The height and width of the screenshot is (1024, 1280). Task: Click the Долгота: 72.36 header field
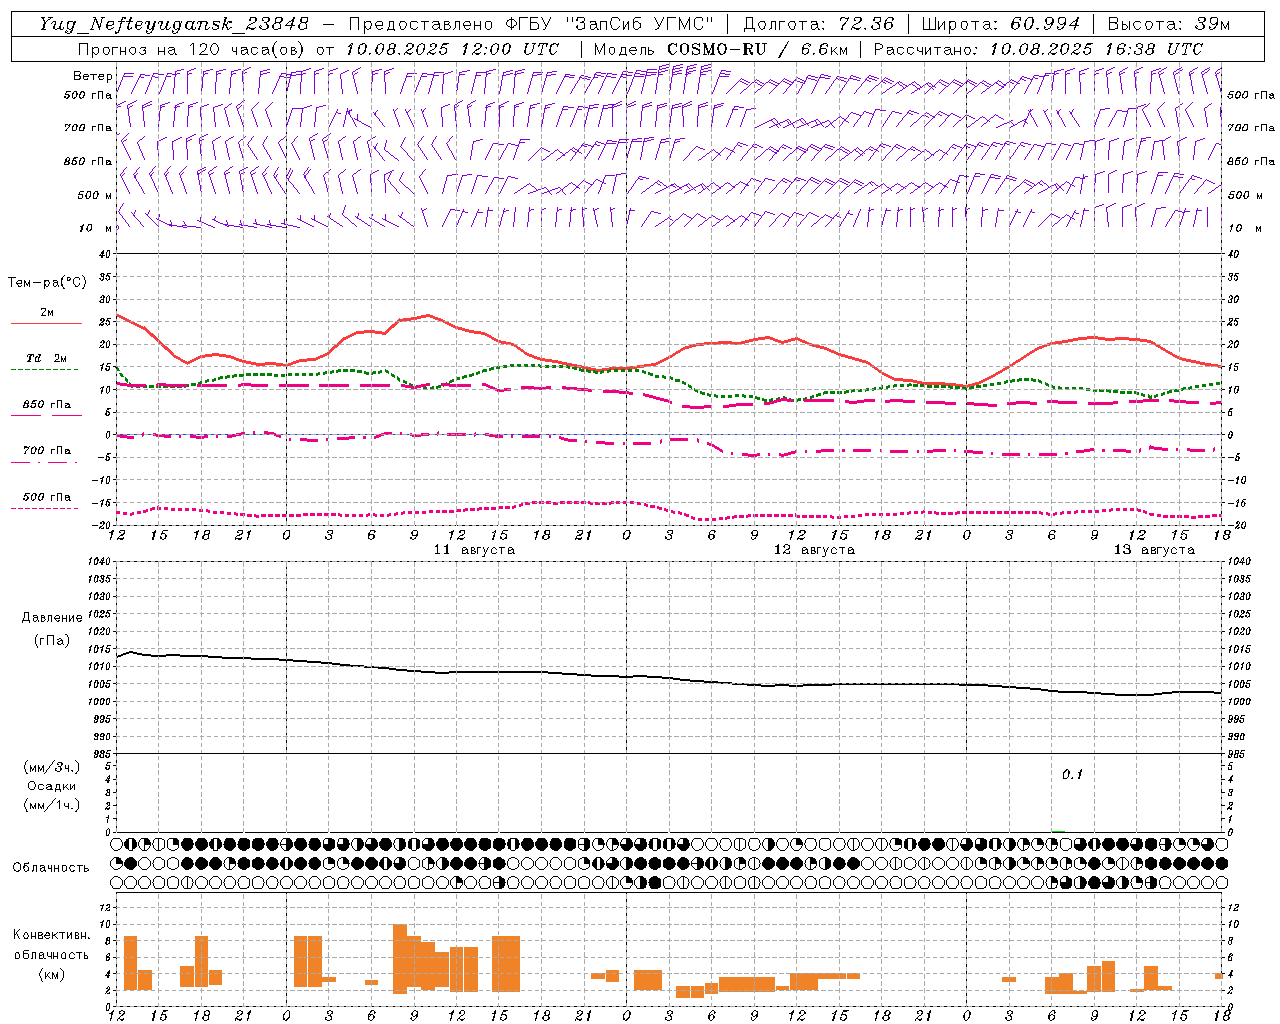pos(818,24)
